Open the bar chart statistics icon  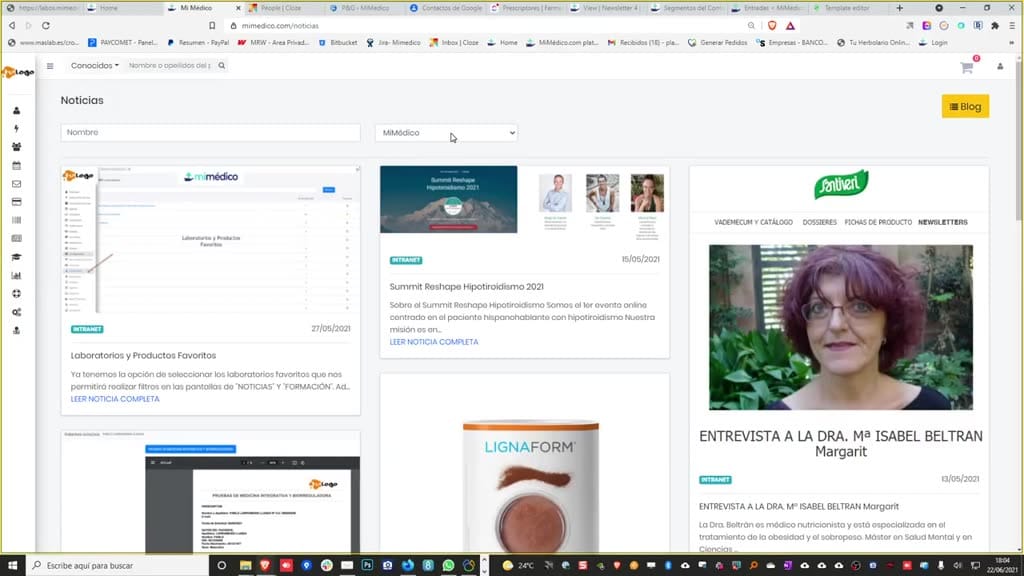click(x=16, y=276)
